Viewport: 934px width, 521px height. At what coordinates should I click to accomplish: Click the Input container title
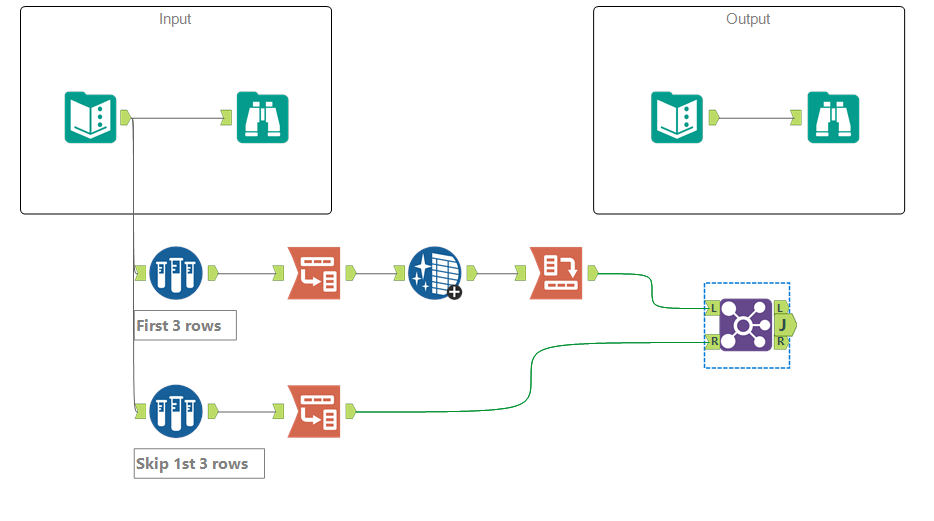point(175,19)
